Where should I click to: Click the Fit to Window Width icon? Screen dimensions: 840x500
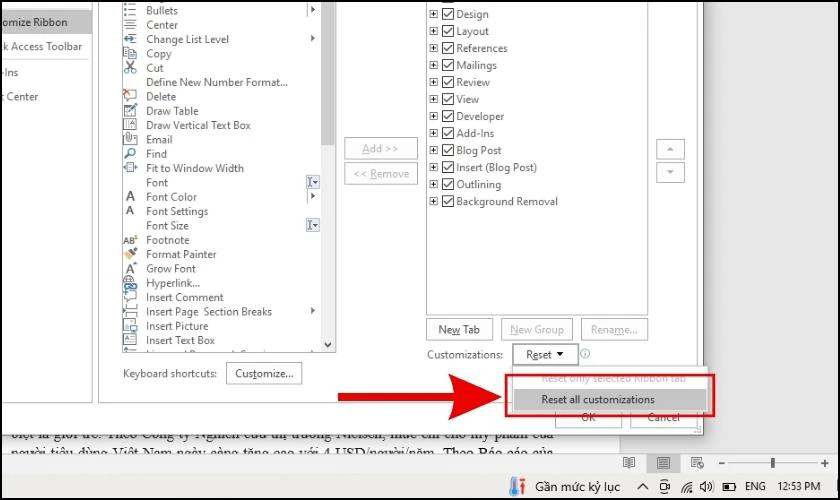[130, 168]
